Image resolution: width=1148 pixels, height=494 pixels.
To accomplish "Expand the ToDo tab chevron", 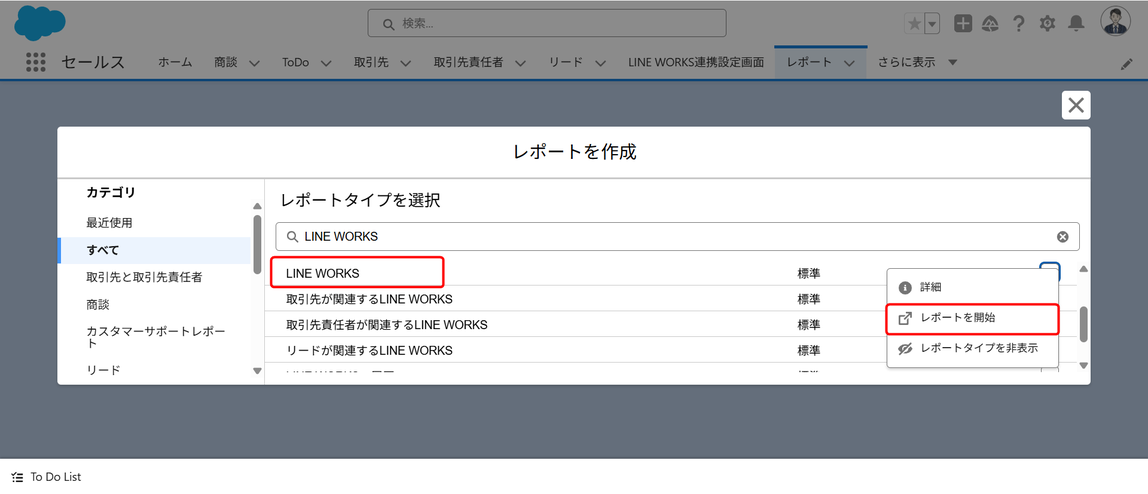I will click(x=326, y=63).
